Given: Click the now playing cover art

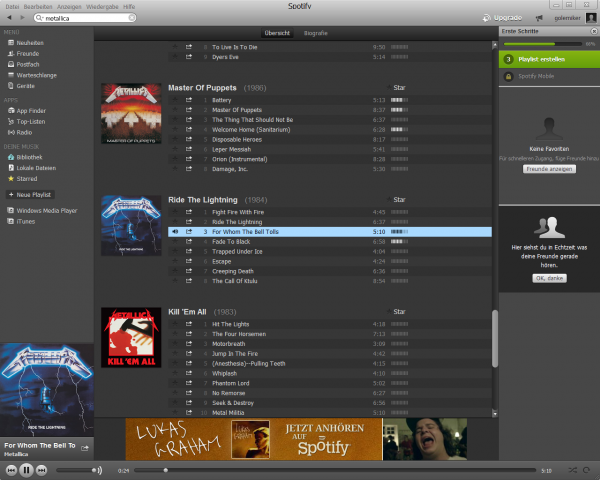Looking at the screenshot, I should [x=47, y=390].
